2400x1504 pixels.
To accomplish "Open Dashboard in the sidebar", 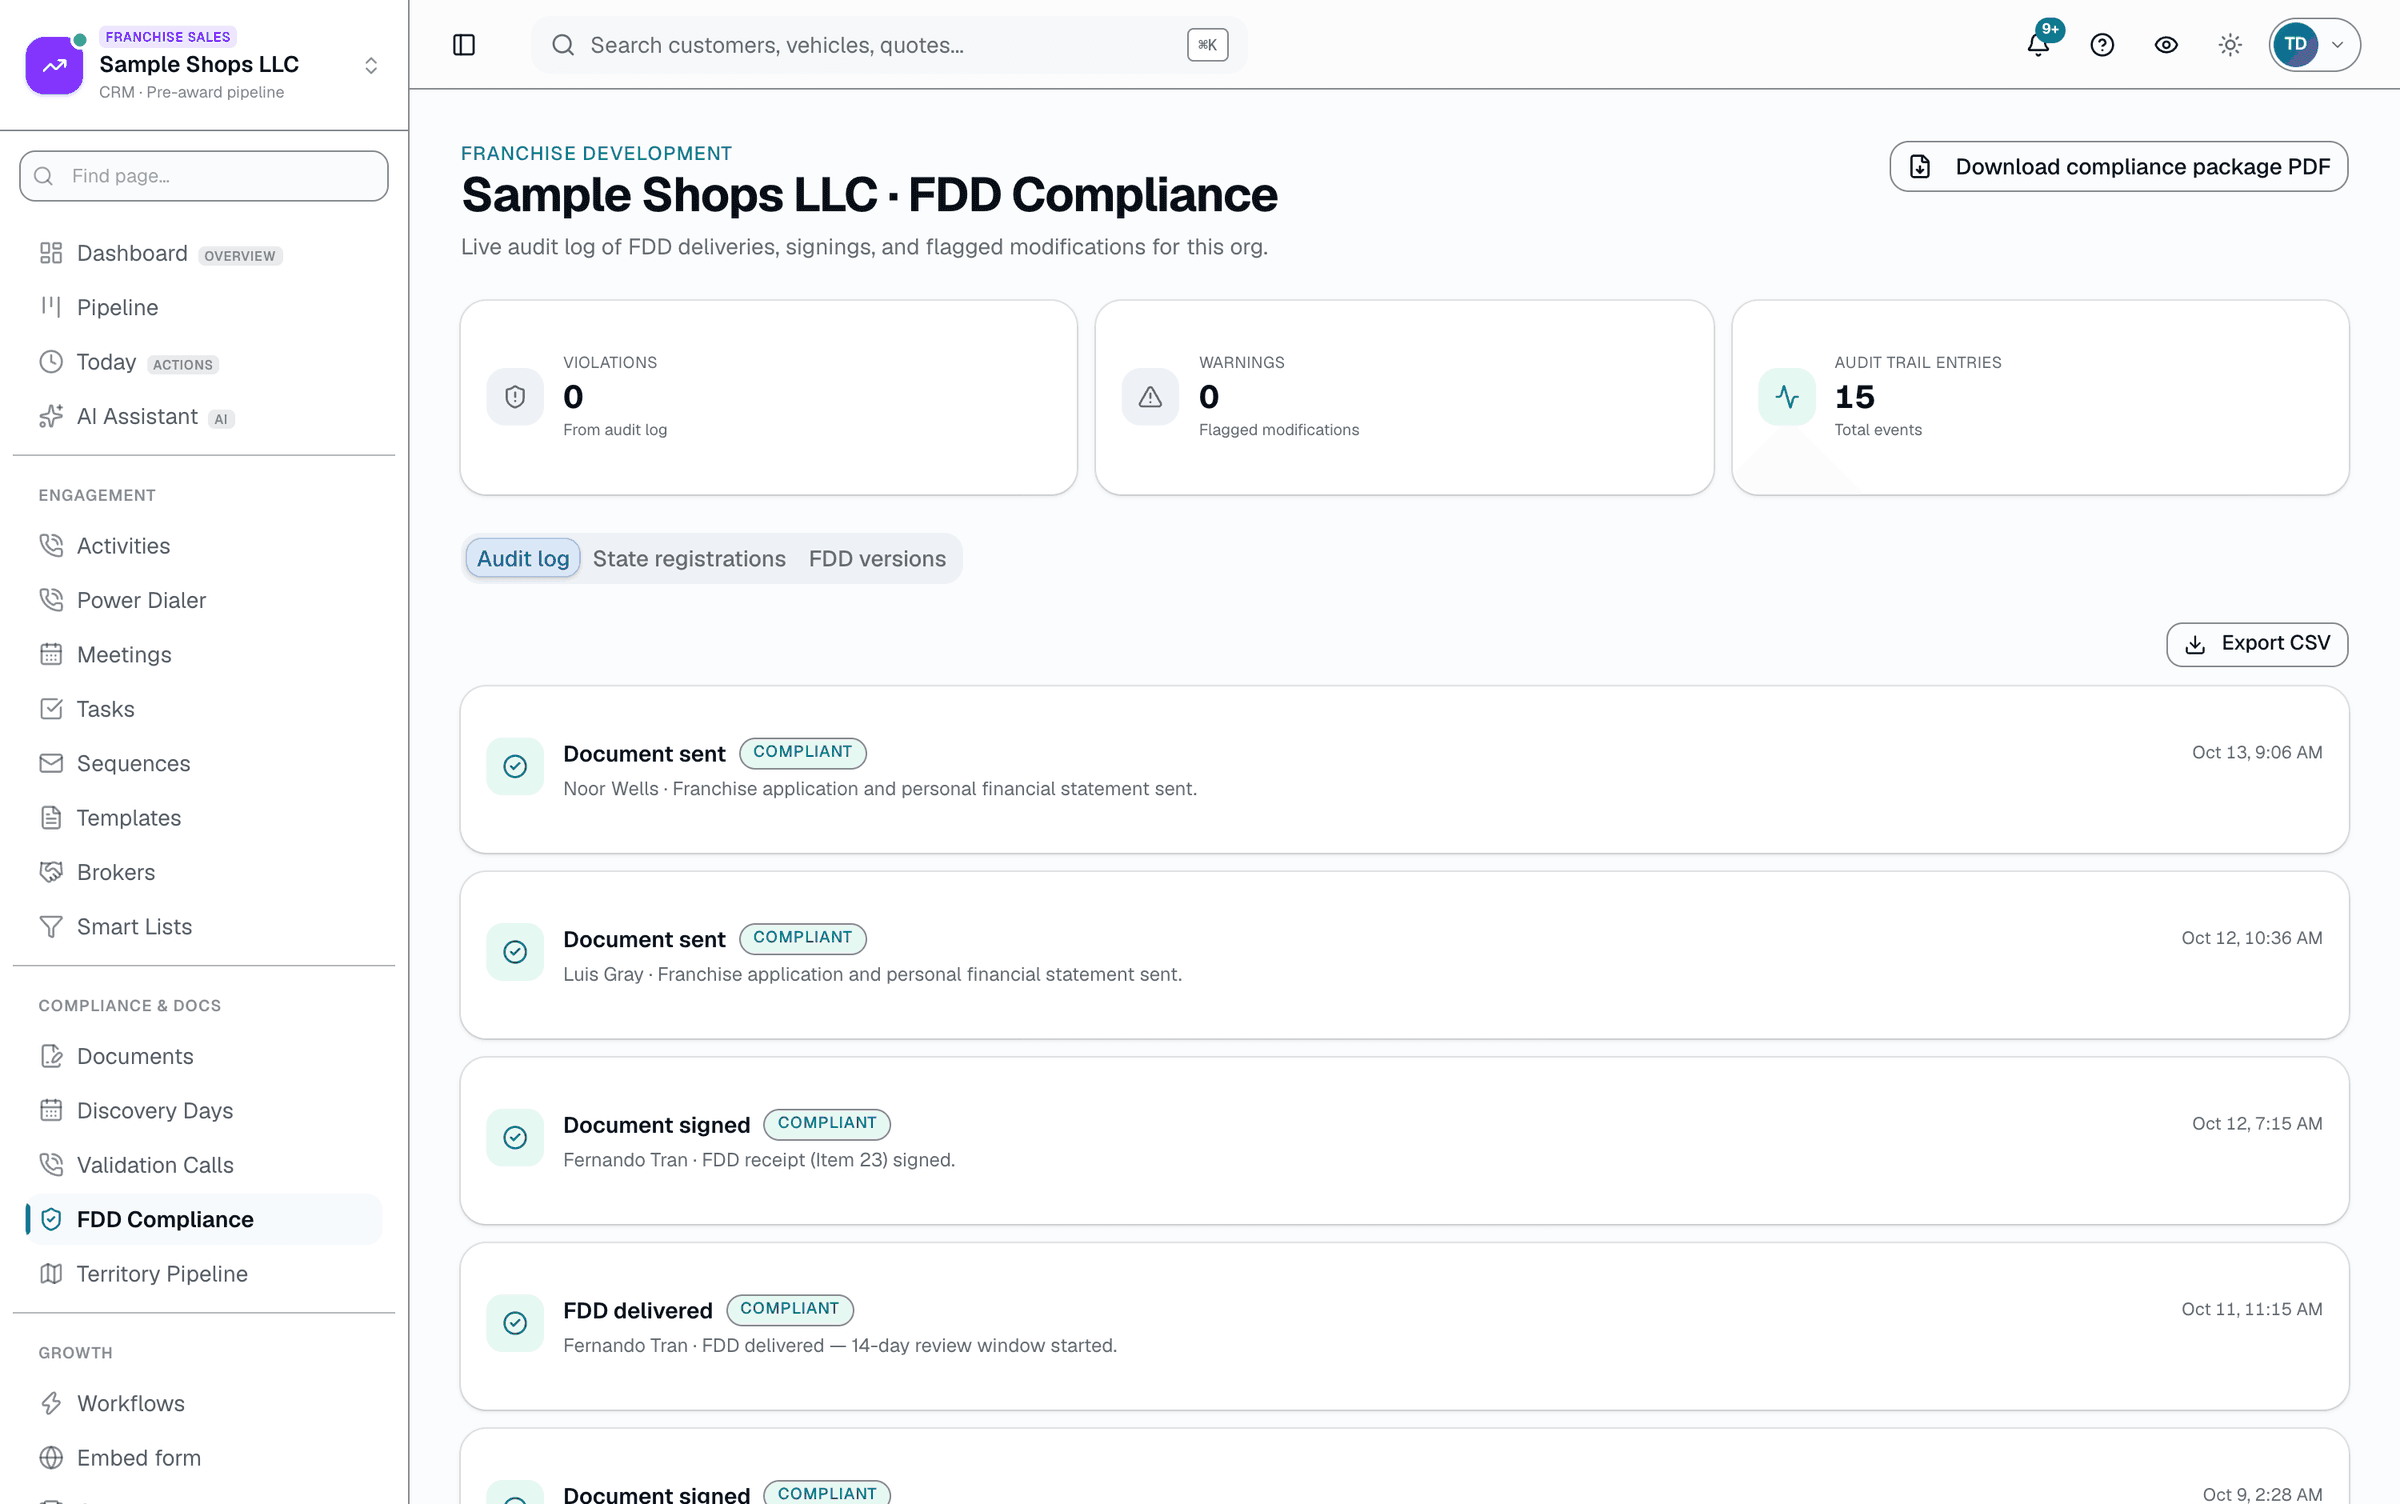I will 204,254.
